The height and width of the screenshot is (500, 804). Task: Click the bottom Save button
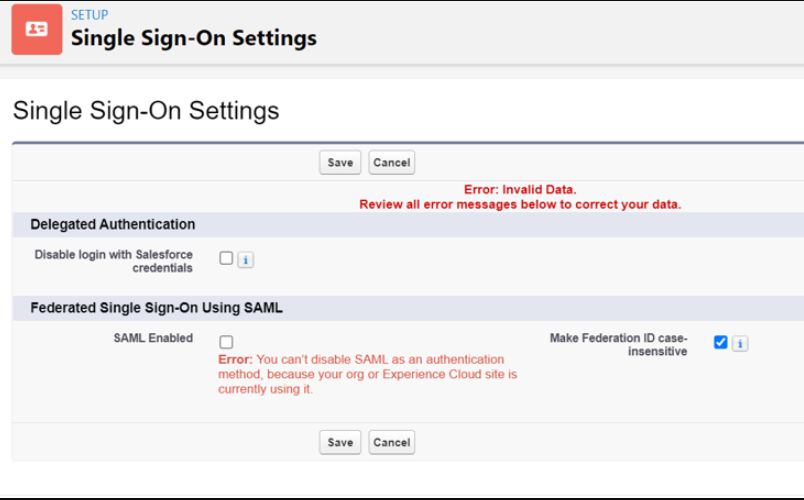340,442
